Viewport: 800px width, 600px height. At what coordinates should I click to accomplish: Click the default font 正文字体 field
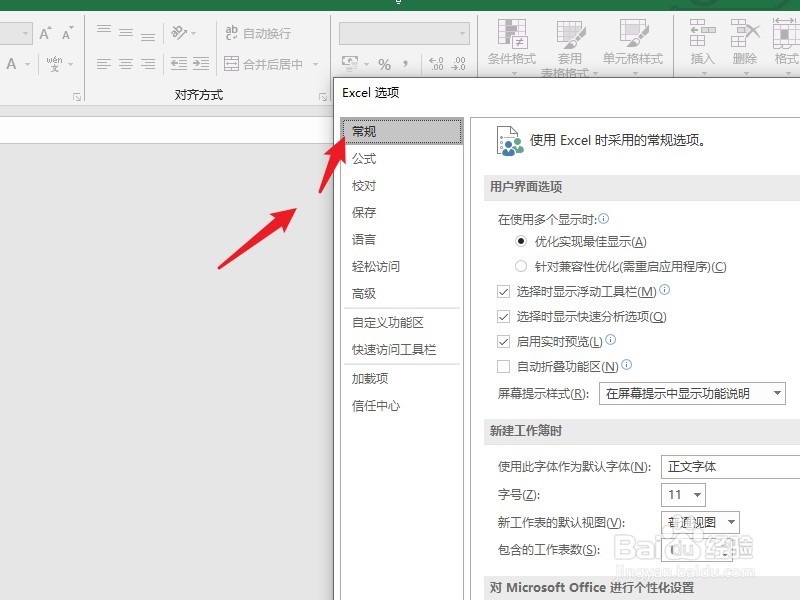point(731,467)
